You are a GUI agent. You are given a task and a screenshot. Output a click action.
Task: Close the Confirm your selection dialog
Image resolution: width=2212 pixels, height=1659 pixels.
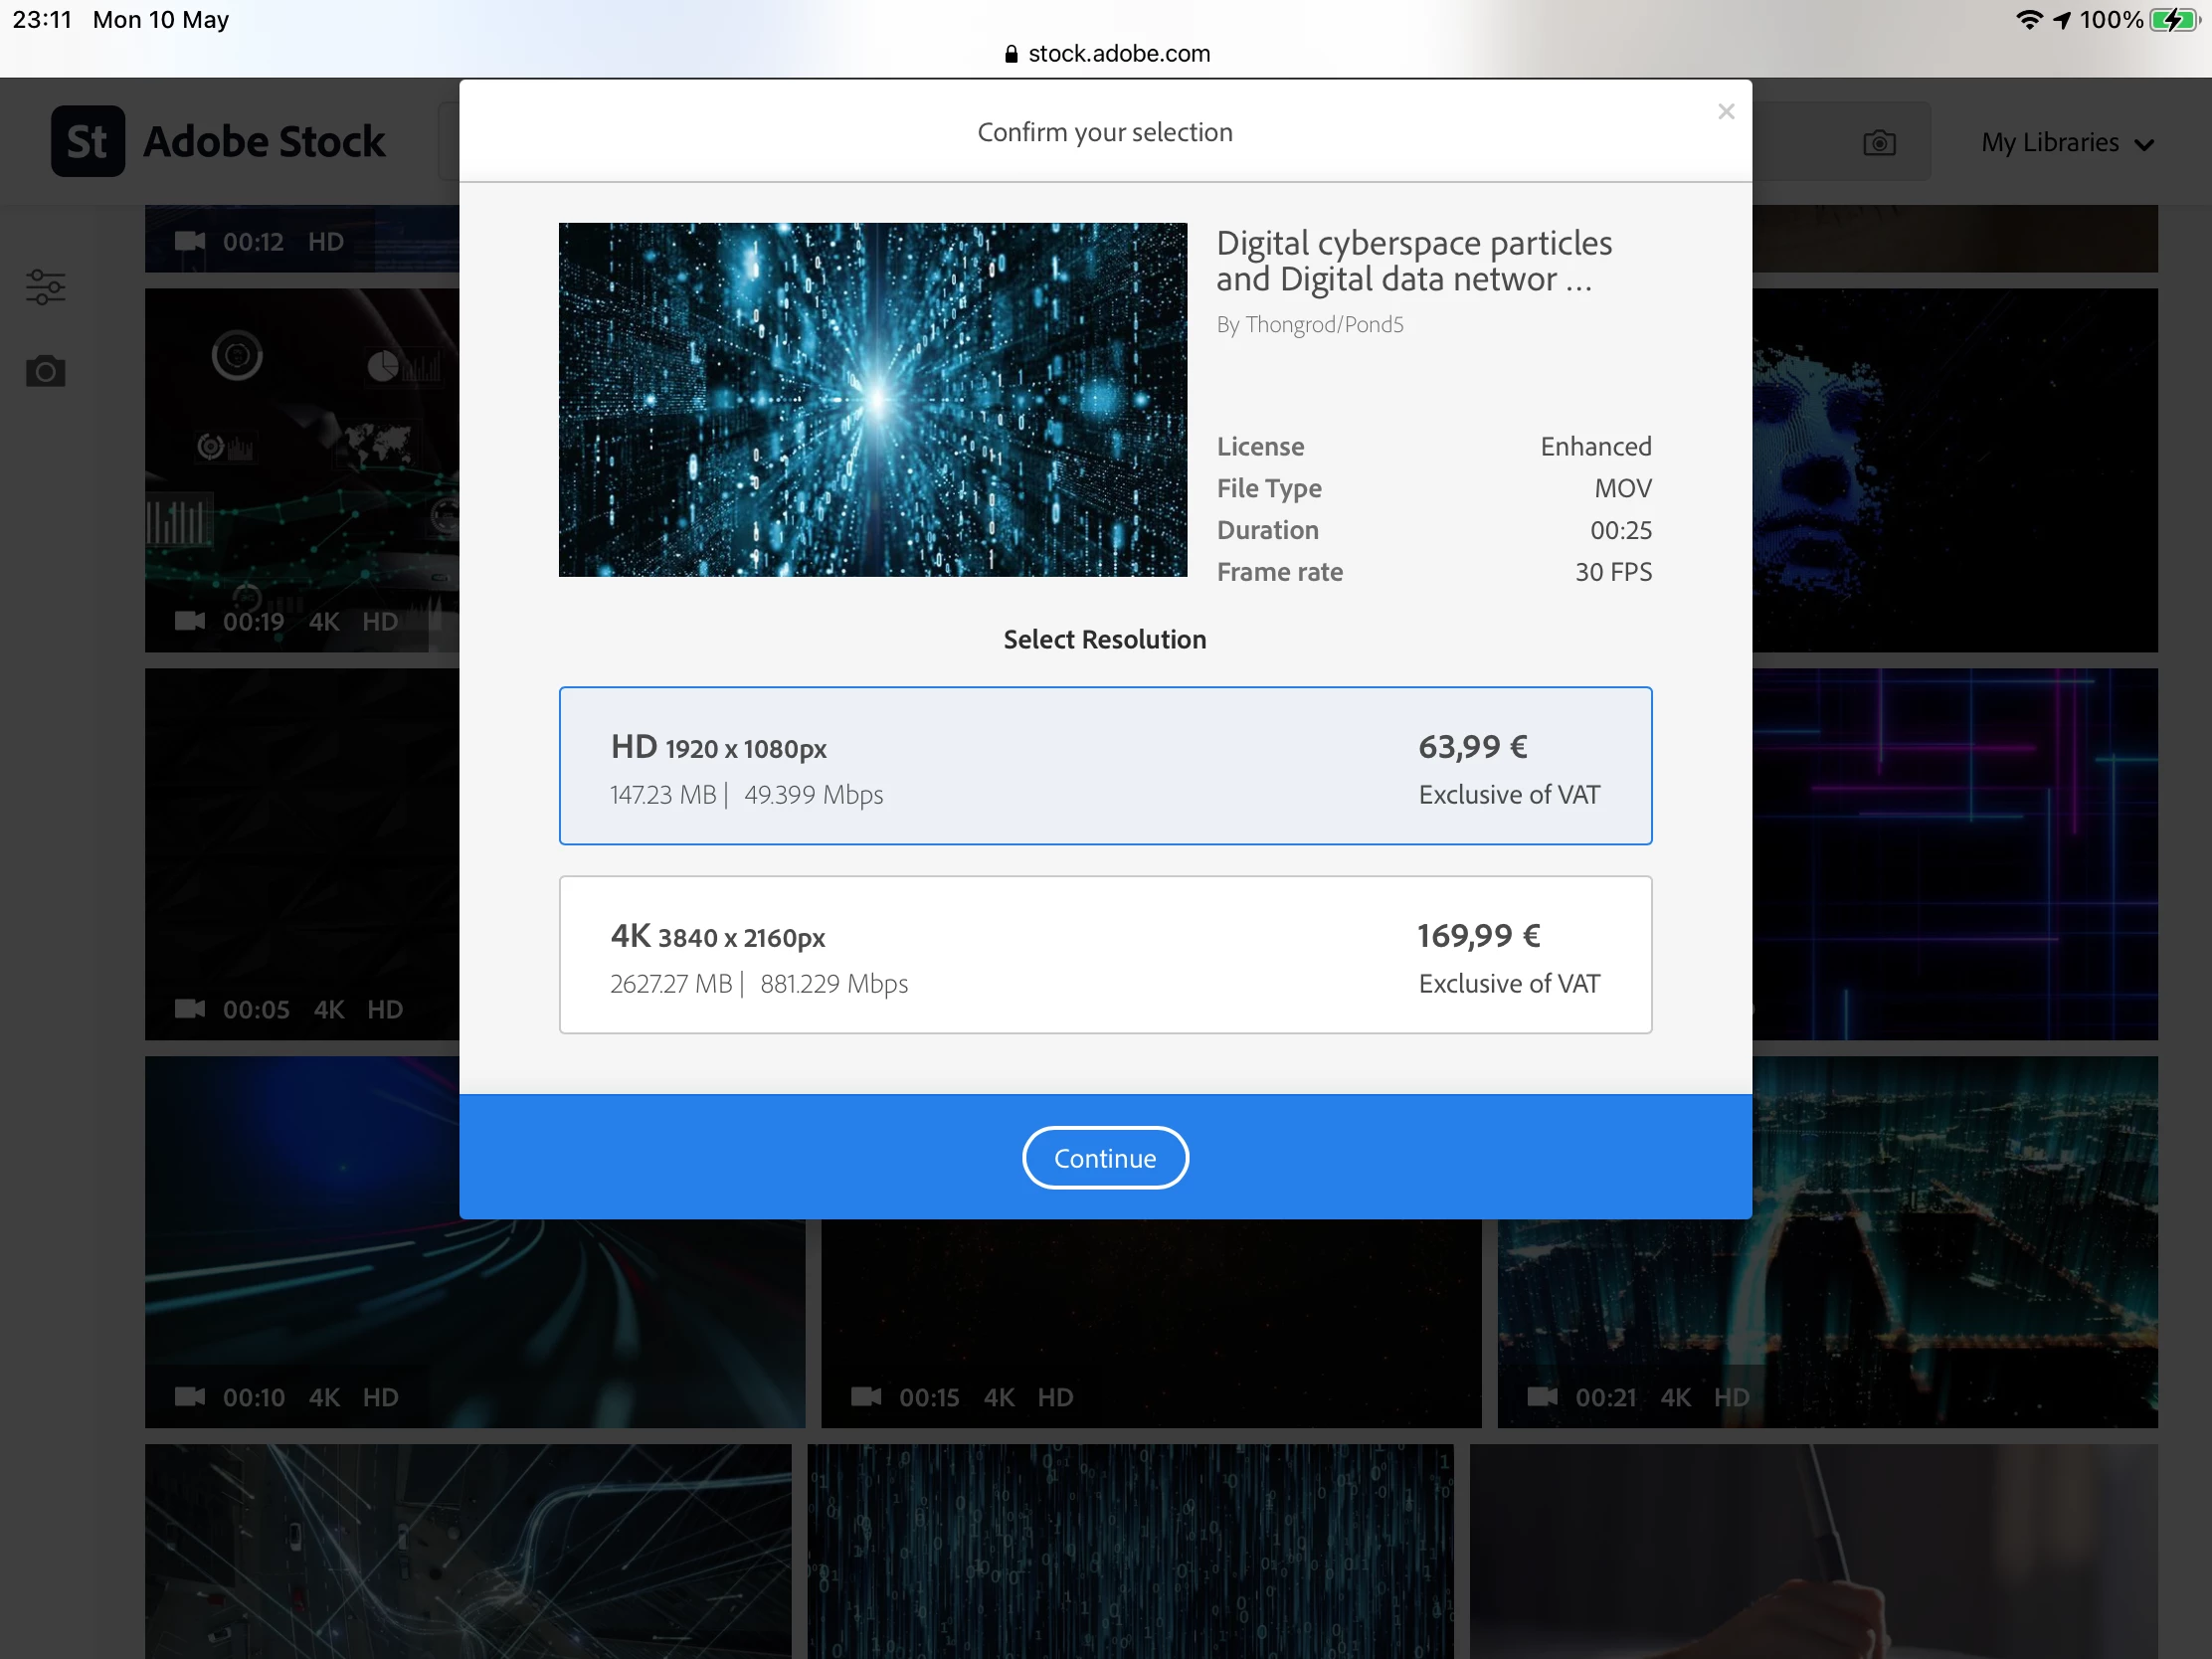[x=1725, y=112]
